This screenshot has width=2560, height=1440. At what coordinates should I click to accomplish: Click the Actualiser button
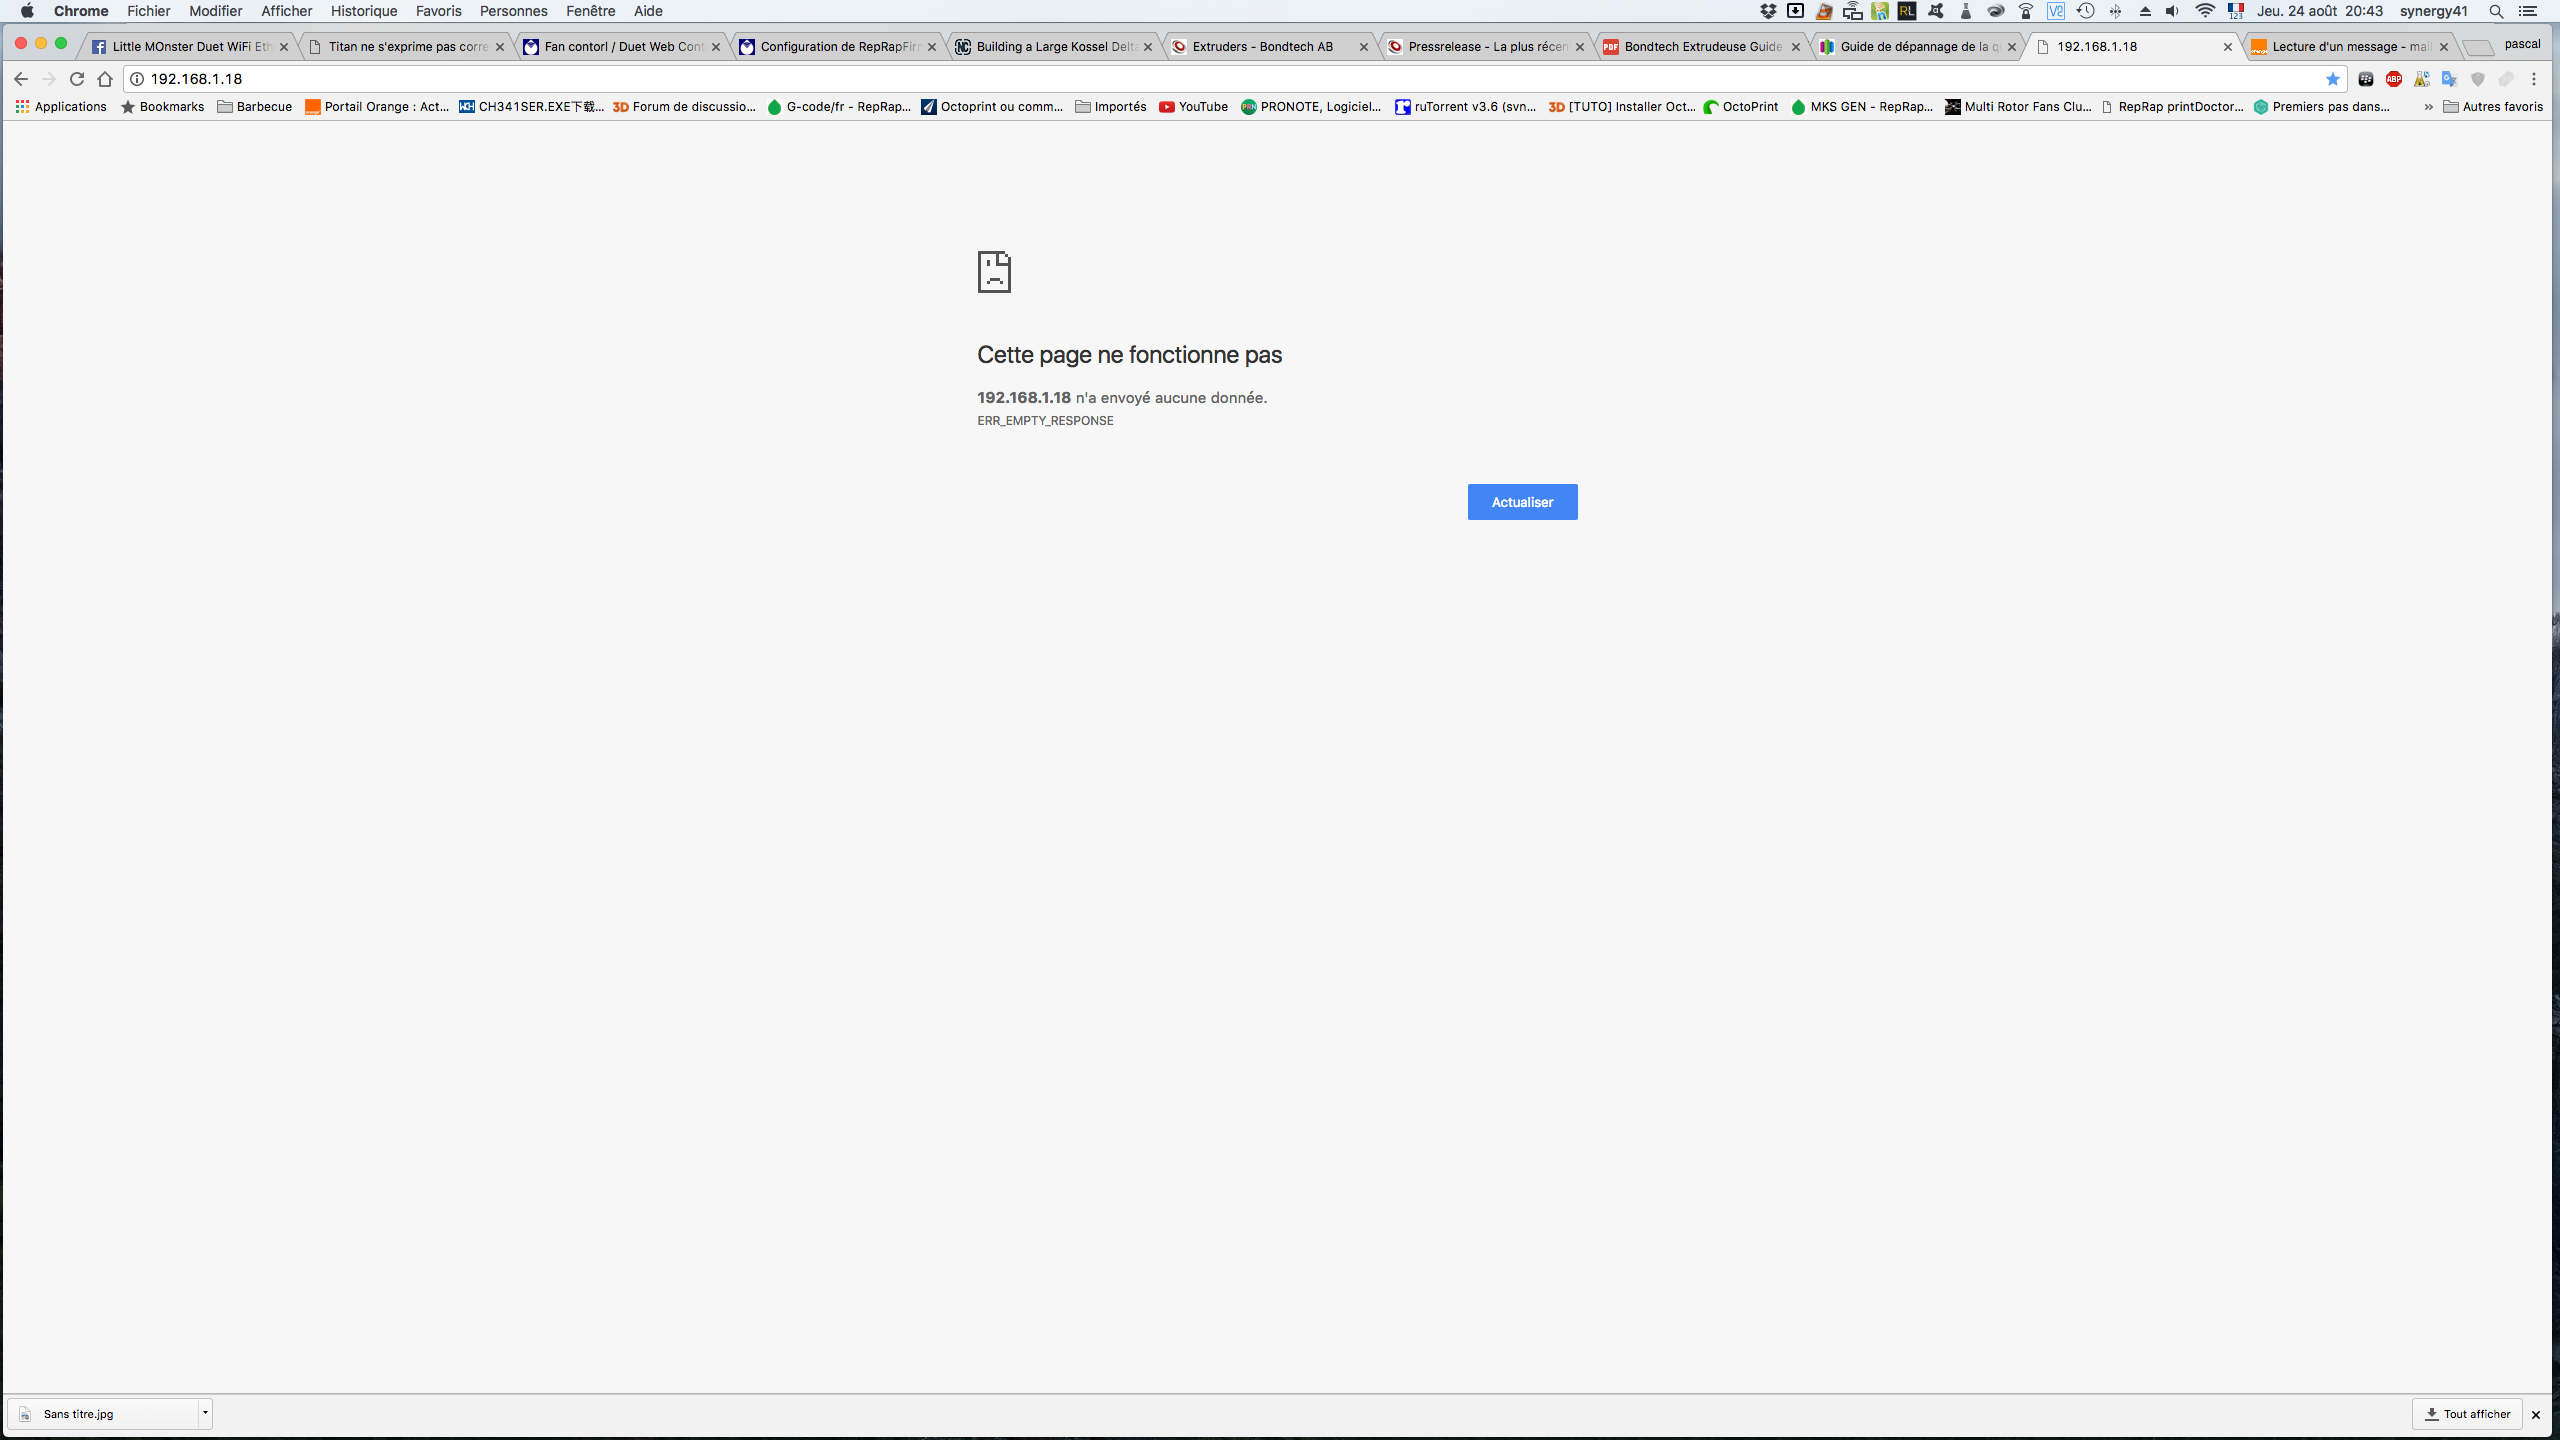point(1522,502)
